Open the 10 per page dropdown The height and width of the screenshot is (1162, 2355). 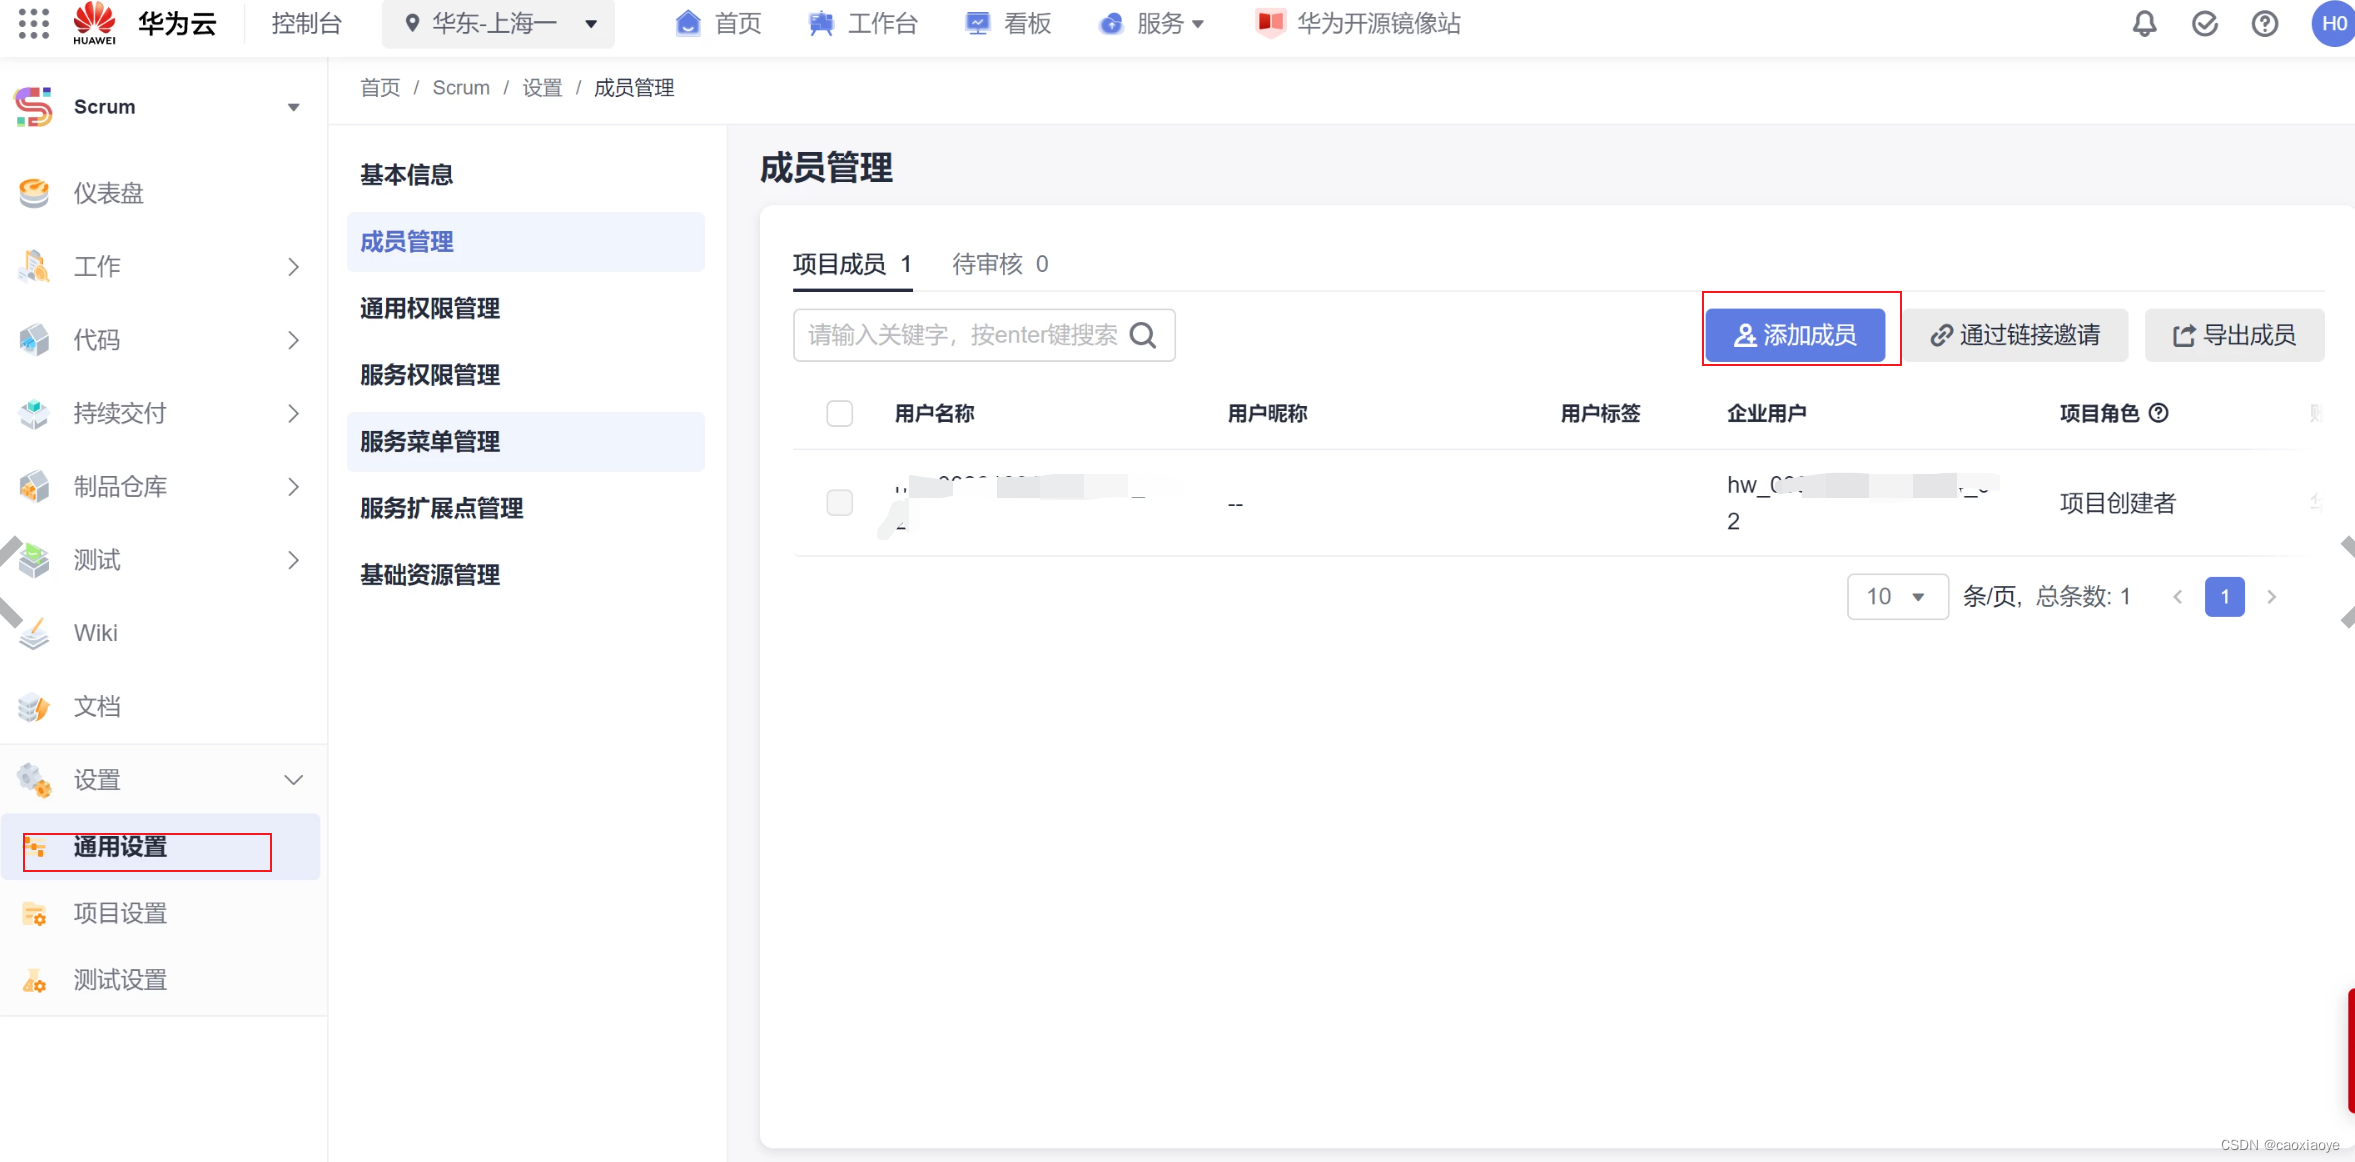[x=1896, y=597]
